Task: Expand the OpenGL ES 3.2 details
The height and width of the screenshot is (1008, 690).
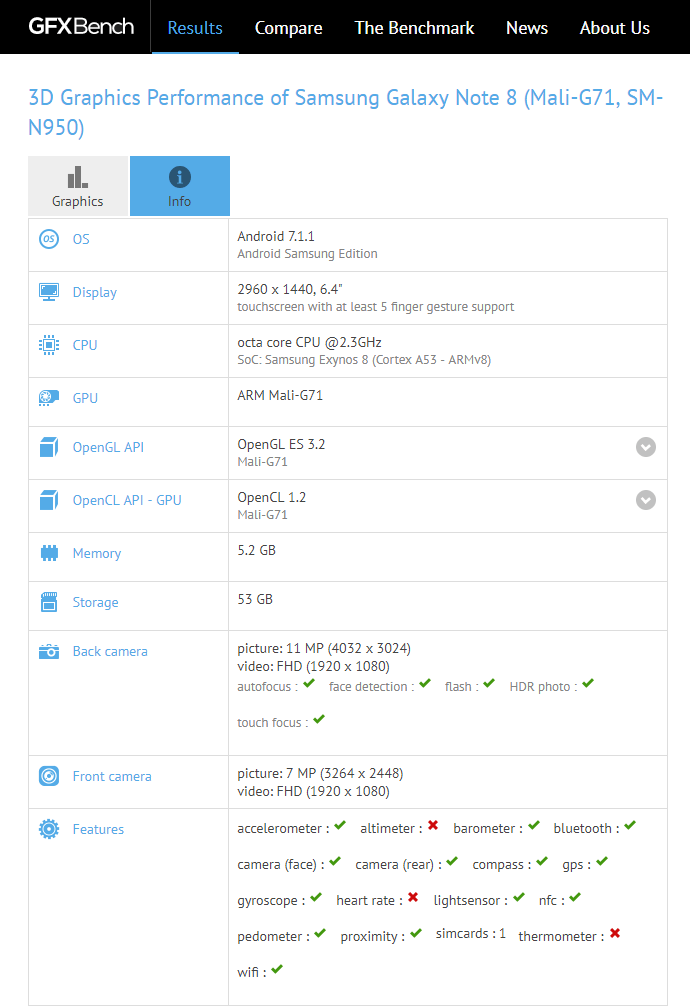Action: click(x=646, y=447)
